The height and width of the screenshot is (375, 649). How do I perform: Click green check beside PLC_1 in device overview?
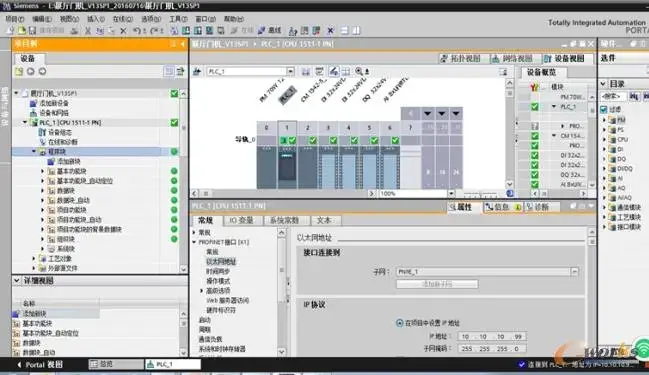coord(535,107)
